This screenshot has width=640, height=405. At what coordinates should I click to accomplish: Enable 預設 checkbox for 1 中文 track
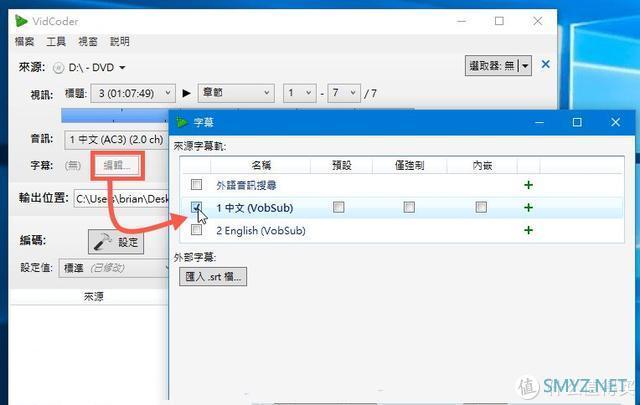coord(338,207)
